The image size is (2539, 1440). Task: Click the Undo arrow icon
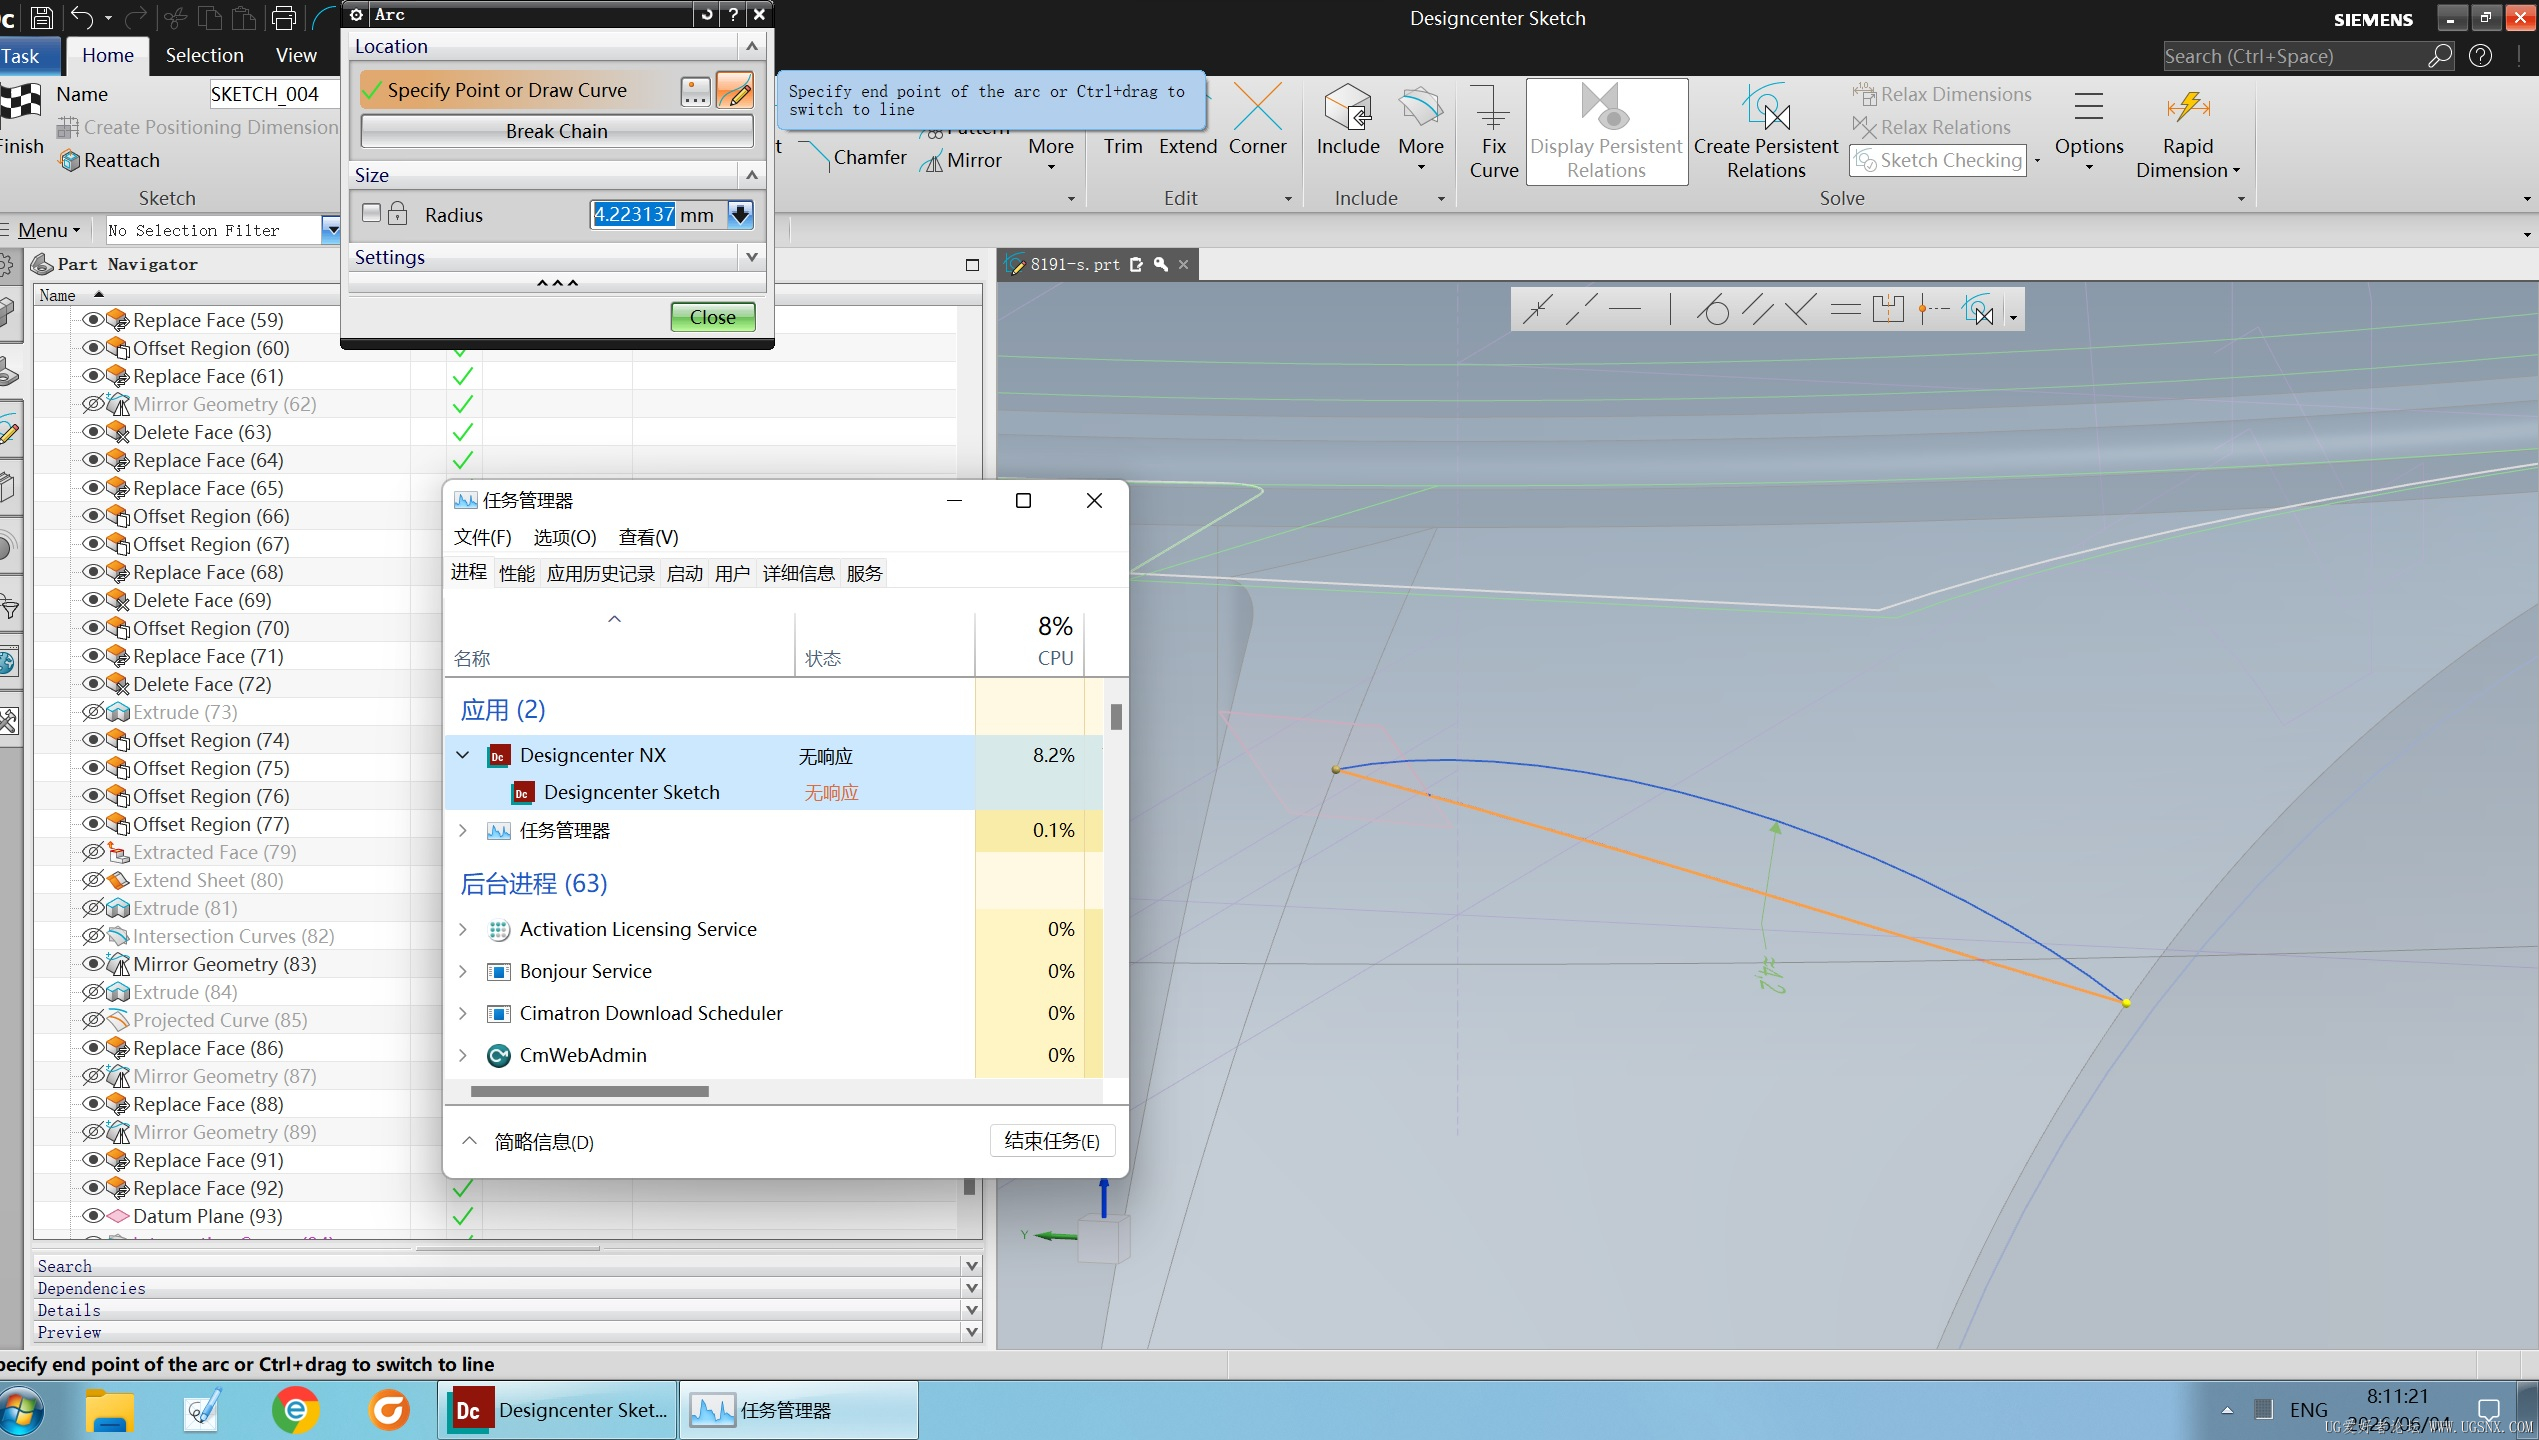point(82,17)
